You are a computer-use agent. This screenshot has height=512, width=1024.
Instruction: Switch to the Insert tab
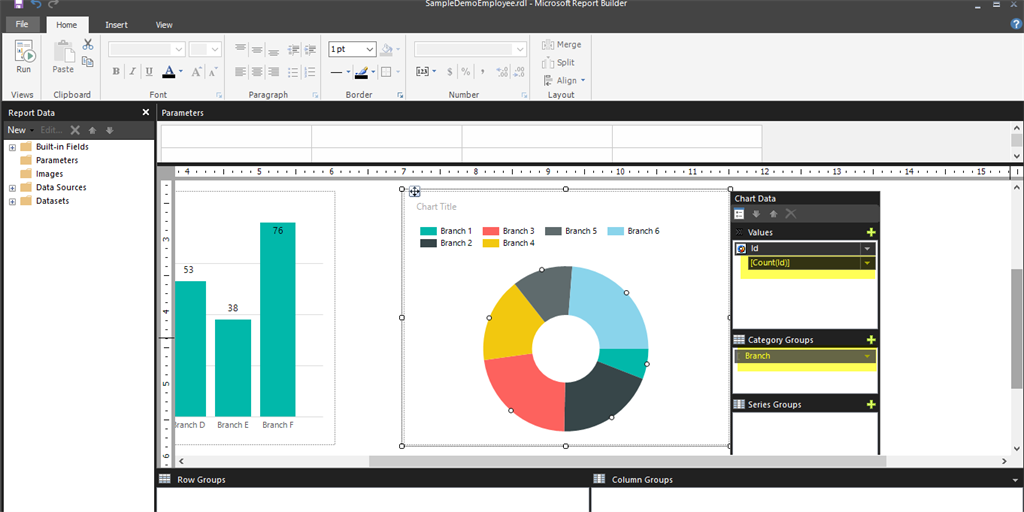point(116,25)
